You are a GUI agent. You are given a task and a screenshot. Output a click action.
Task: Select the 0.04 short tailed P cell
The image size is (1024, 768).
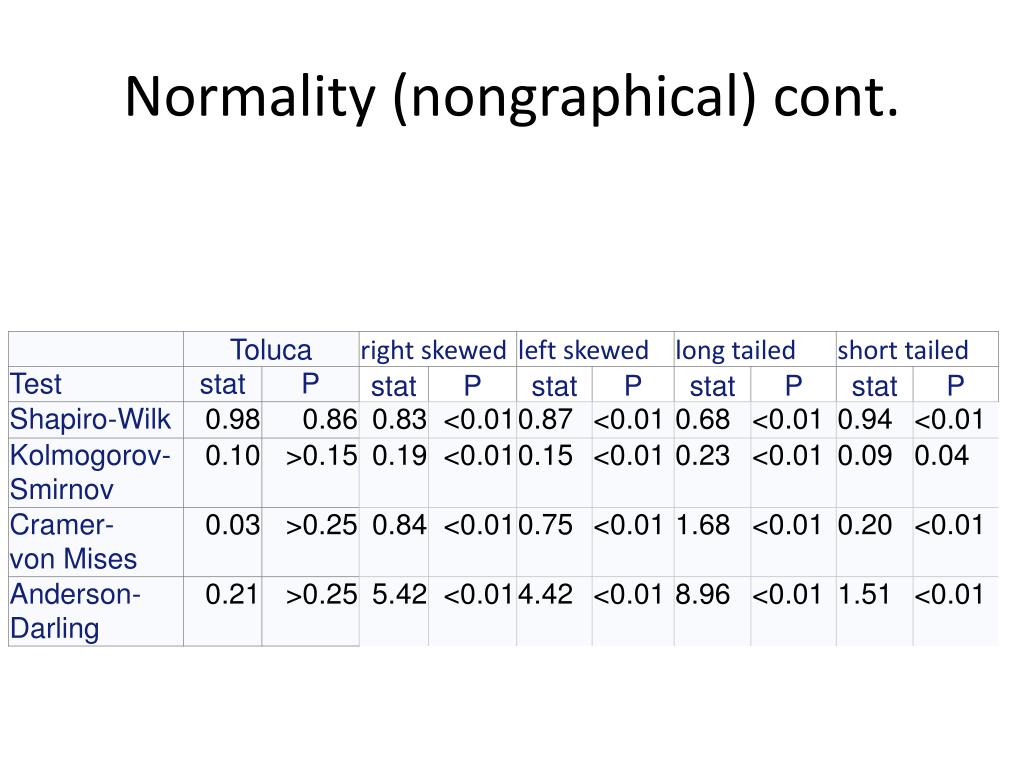(x=942, y=456)
